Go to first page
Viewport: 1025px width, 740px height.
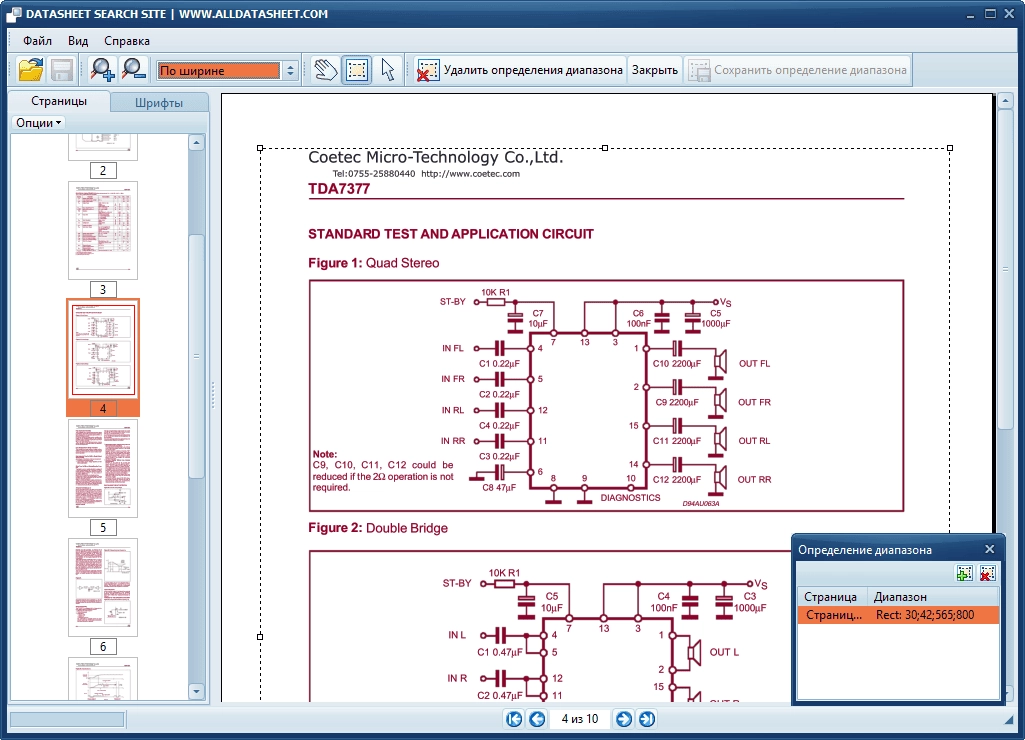pos(514,719)
